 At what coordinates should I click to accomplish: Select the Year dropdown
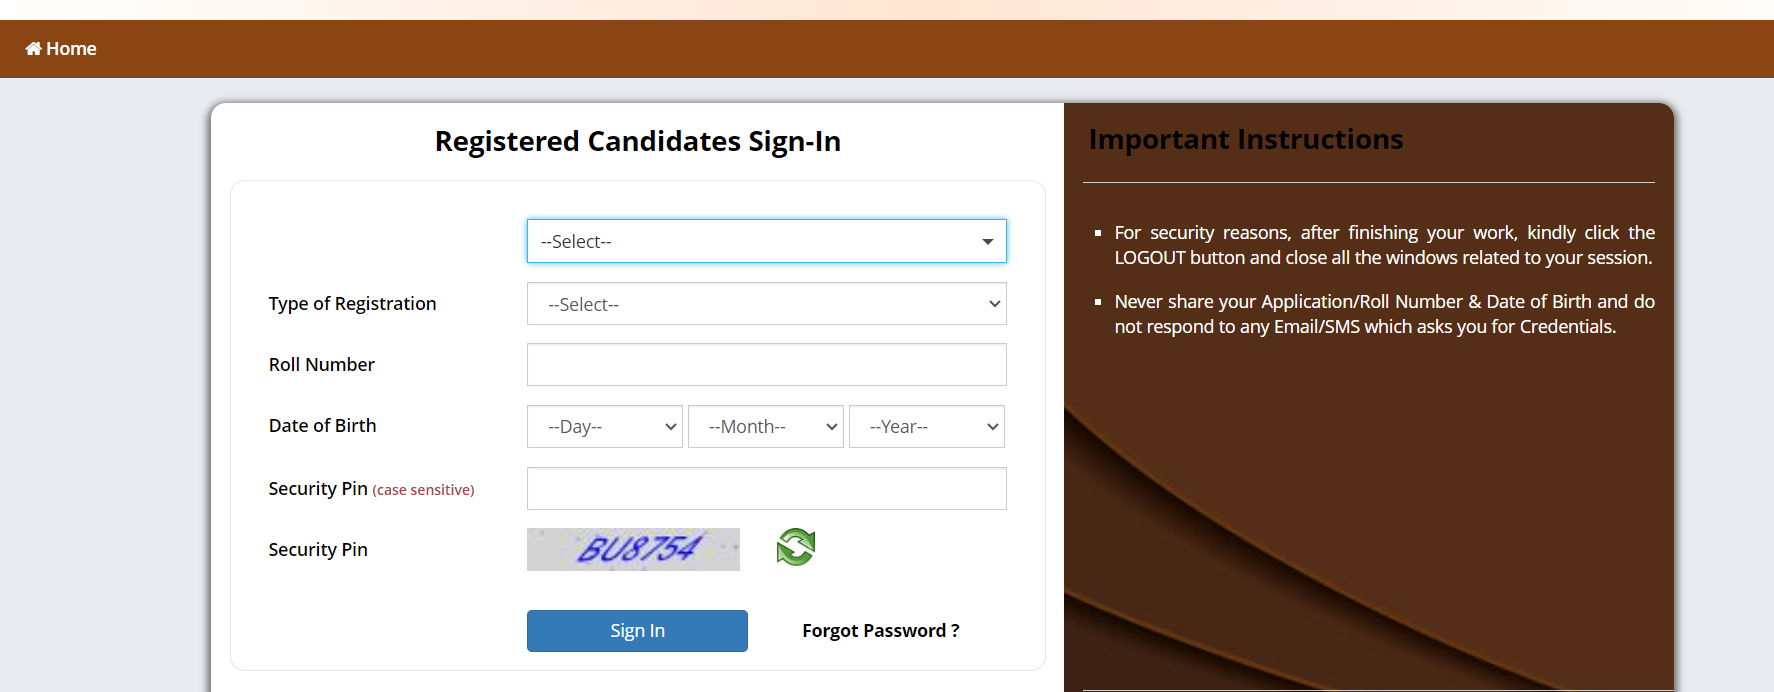coord(926,426)
